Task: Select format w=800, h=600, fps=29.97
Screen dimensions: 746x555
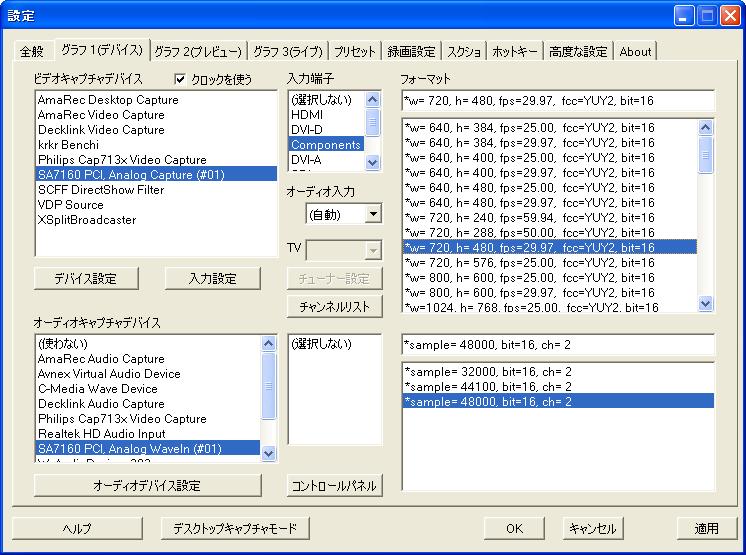Action: click(x=550, y=292)
